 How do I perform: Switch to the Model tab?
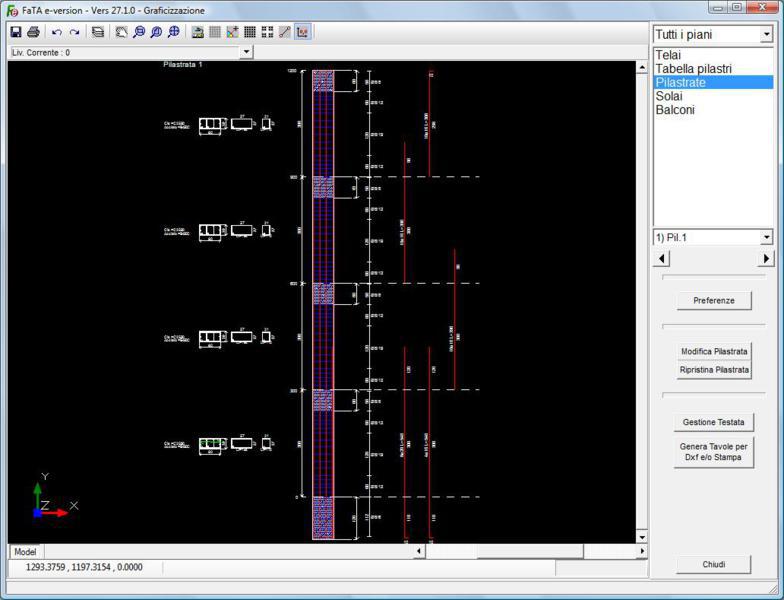pyautogui.click(x=25, y=552)
